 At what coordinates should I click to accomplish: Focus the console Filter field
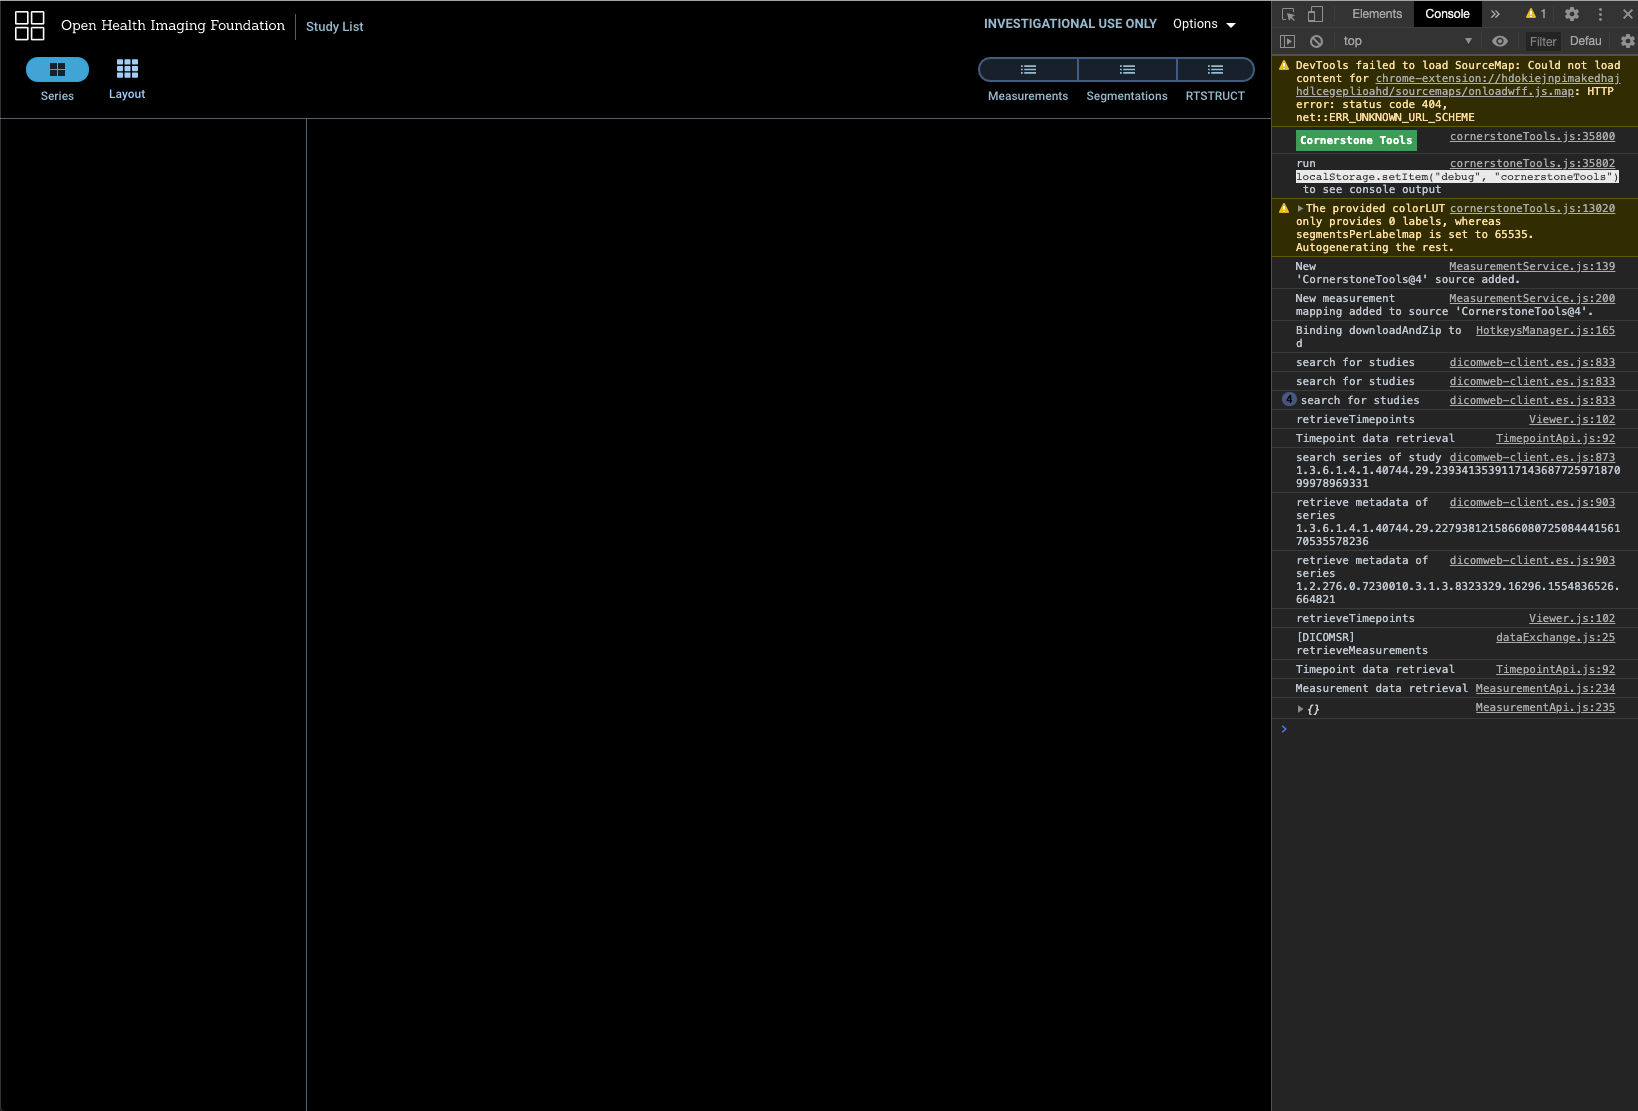coord(1543,41)
